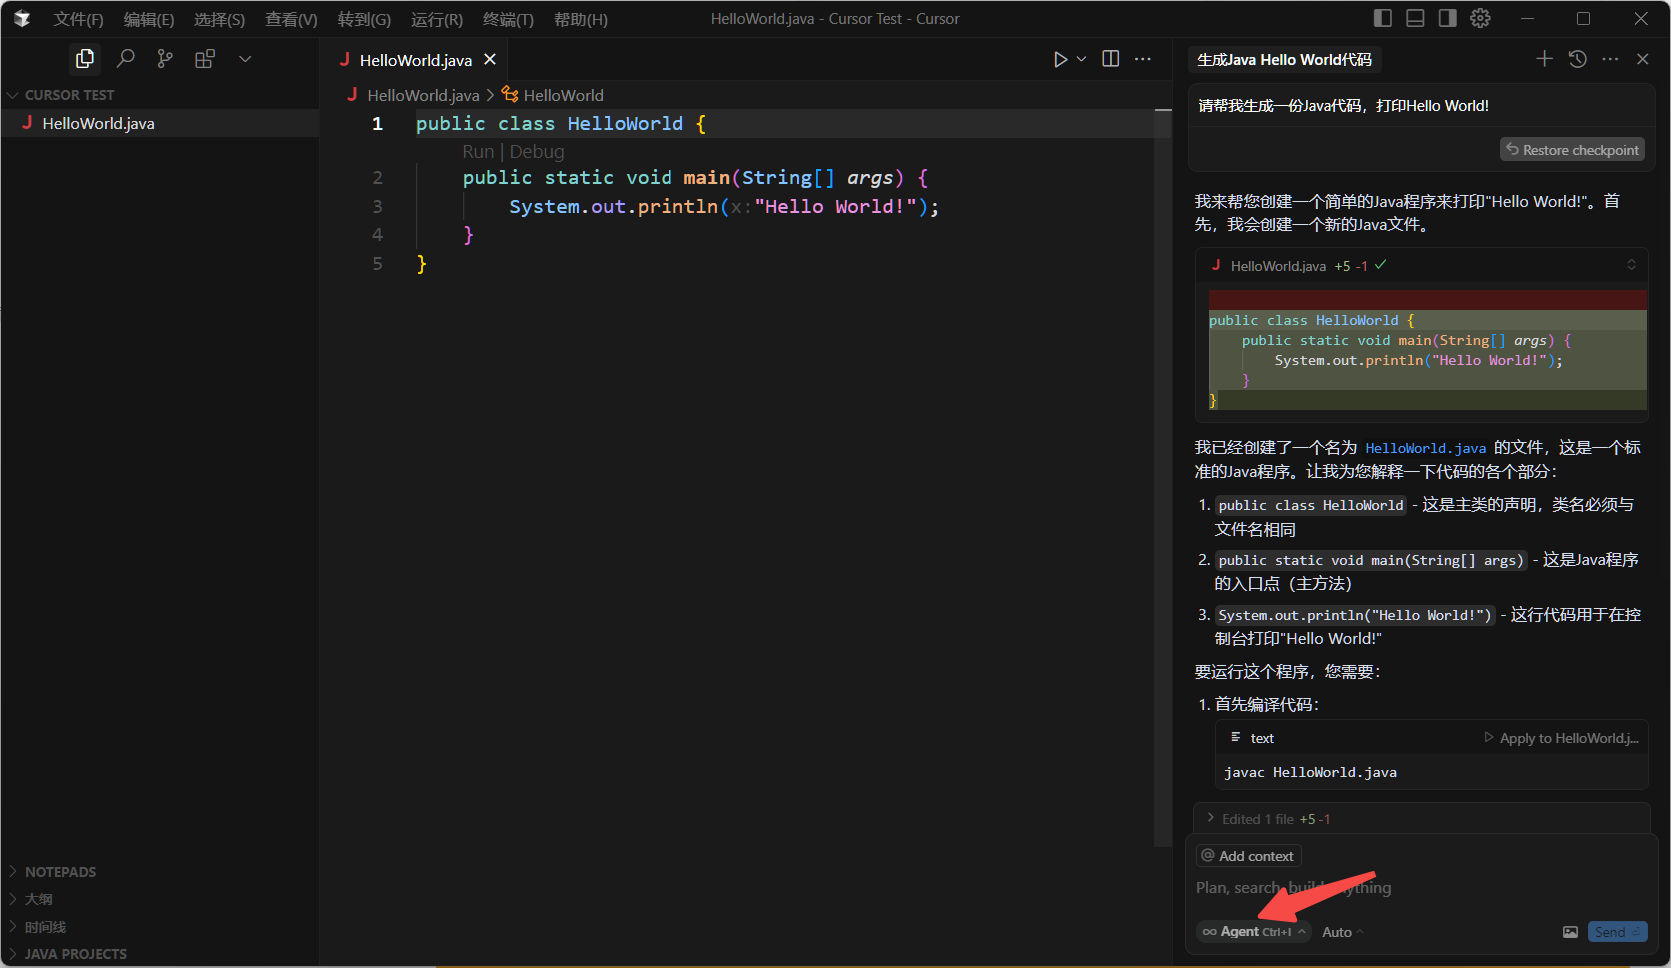This screenshot has width=1671, height=968.
Task: Open the 选择(S) menu
Action: (x=219, y=19)
